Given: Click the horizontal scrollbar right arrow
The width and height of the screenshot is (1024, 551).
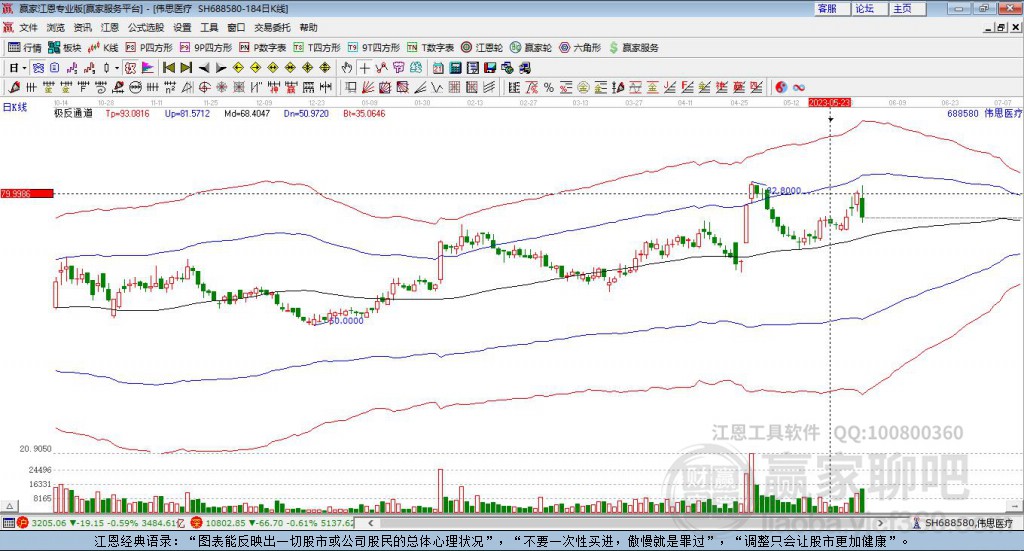Looking at the screenshot, I should (x=880, y=523).
